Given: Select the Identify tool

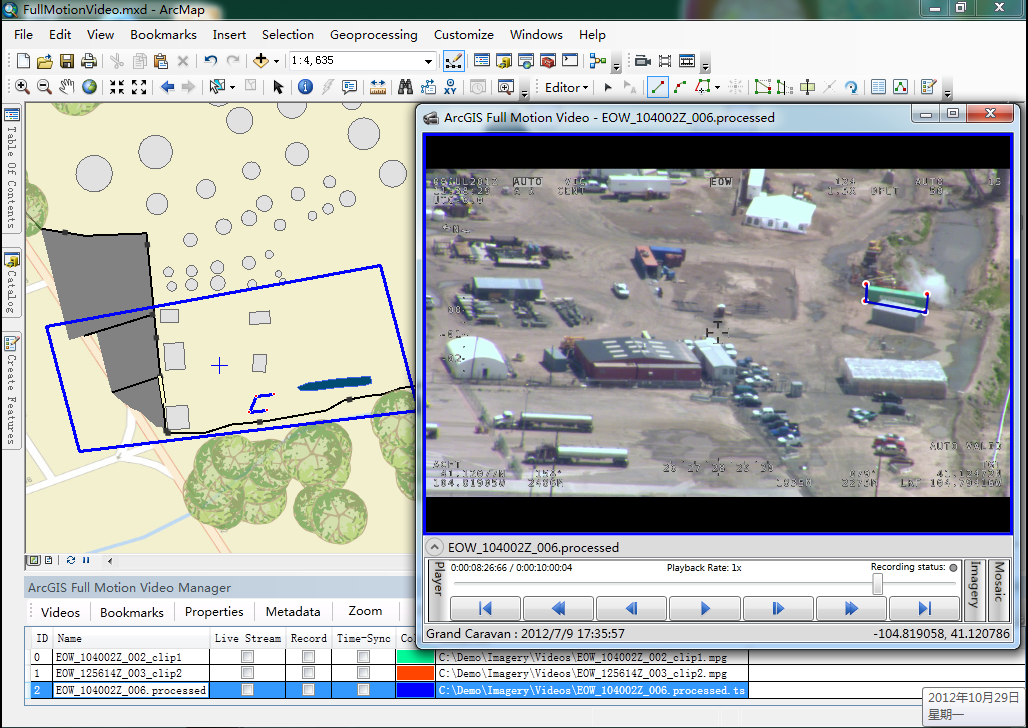Looking at the screenshot, I should (305, 87).
